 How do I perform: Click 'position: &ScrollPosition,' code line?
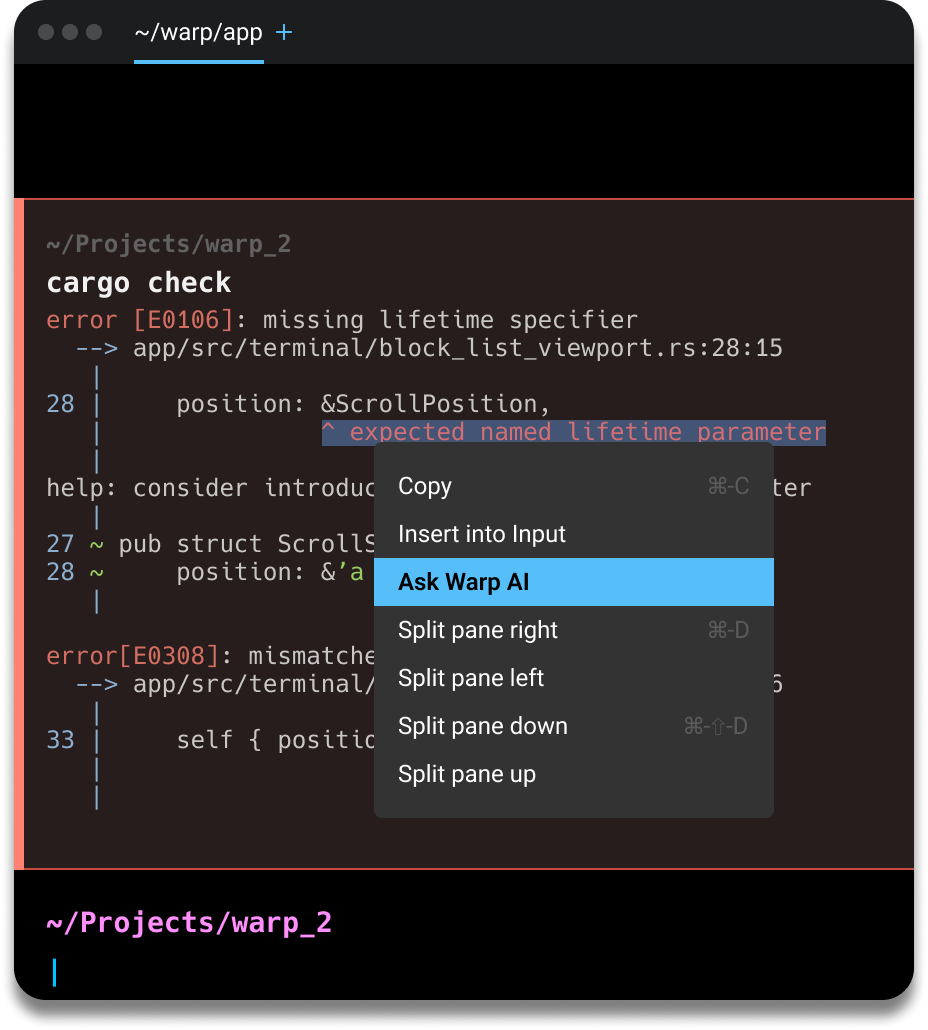pos(363,403)
